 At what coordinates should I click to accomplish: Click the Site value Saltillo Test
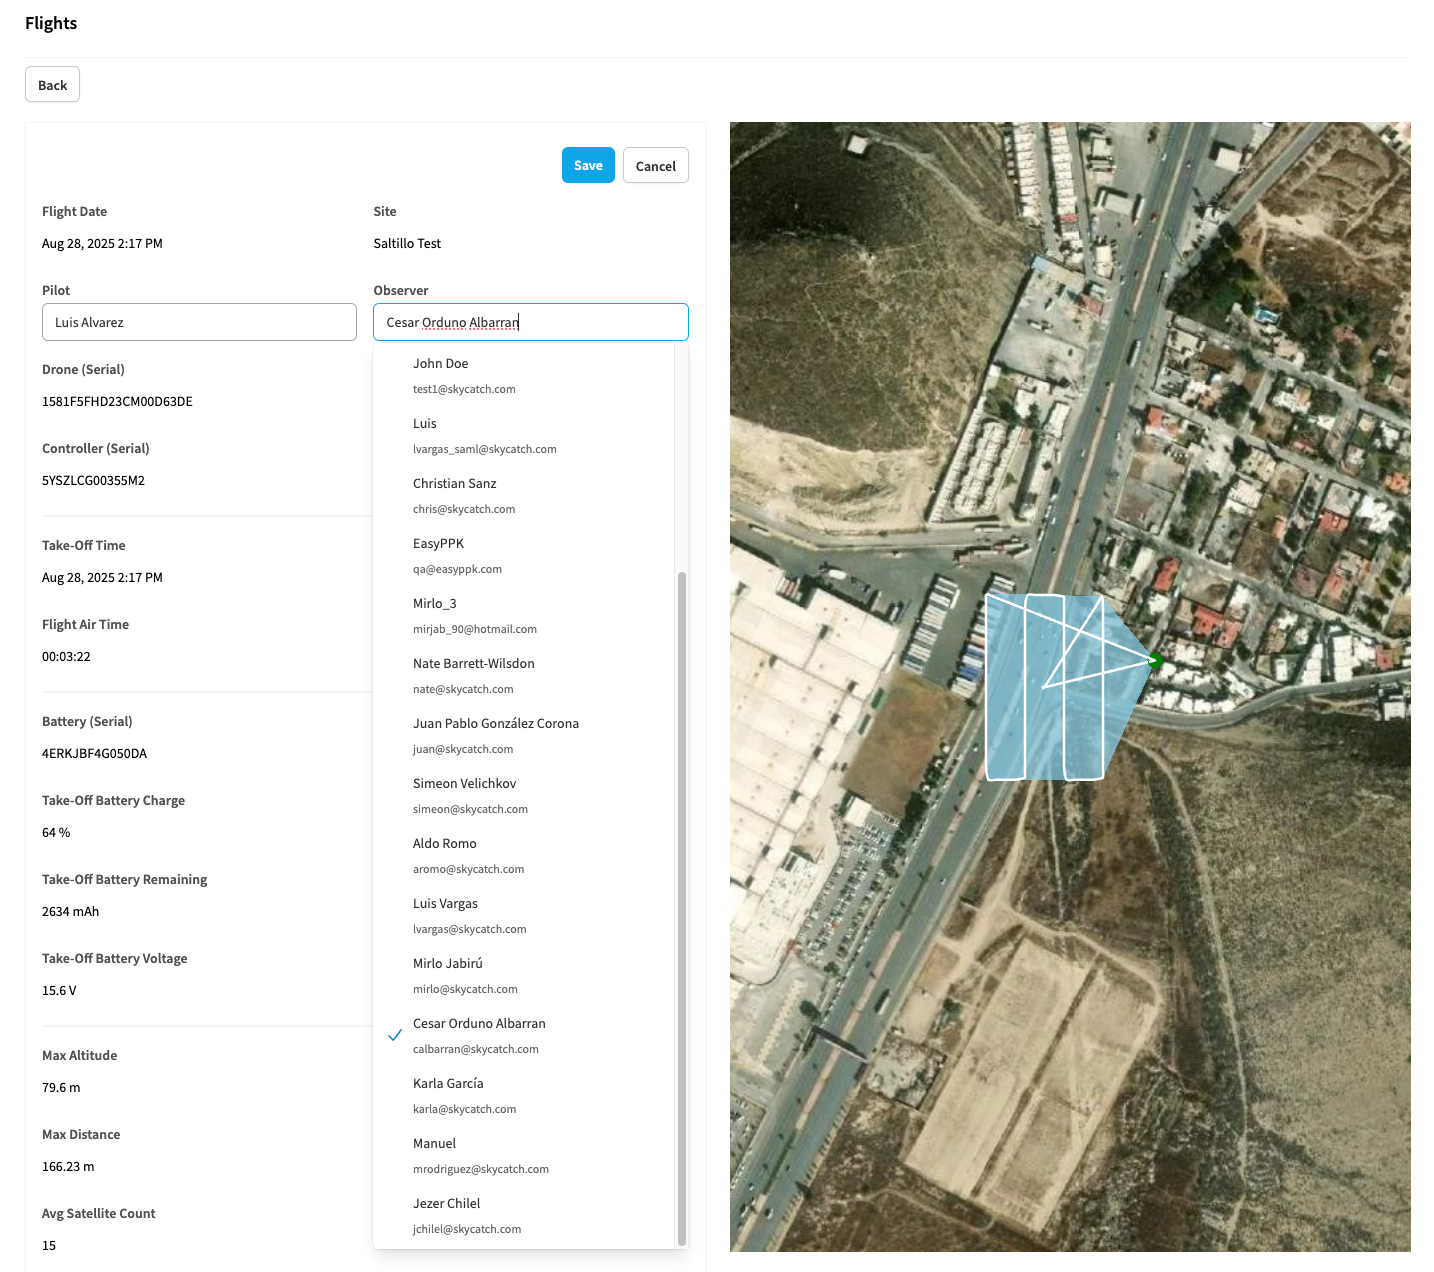(x=407, y=243)
